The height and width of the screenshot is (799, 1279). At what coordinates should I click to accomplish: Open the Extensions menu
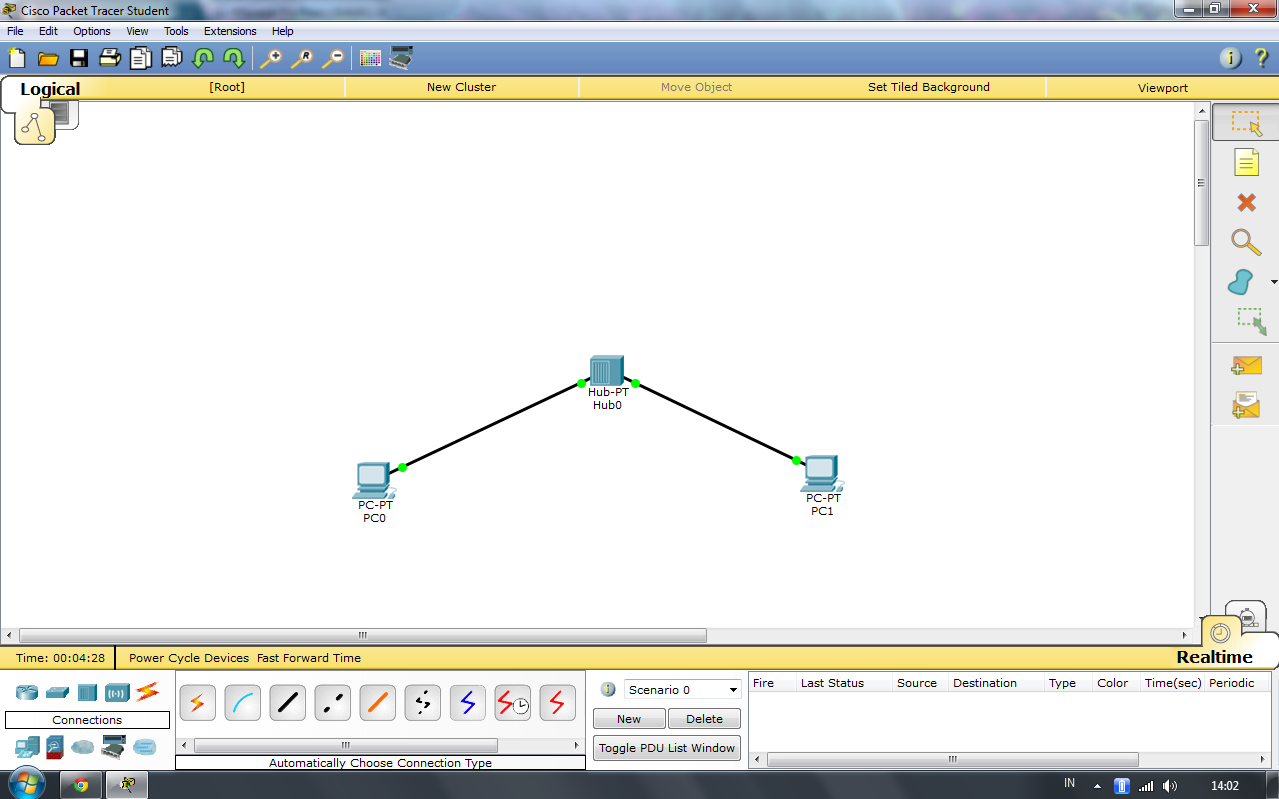coord(230,31)
